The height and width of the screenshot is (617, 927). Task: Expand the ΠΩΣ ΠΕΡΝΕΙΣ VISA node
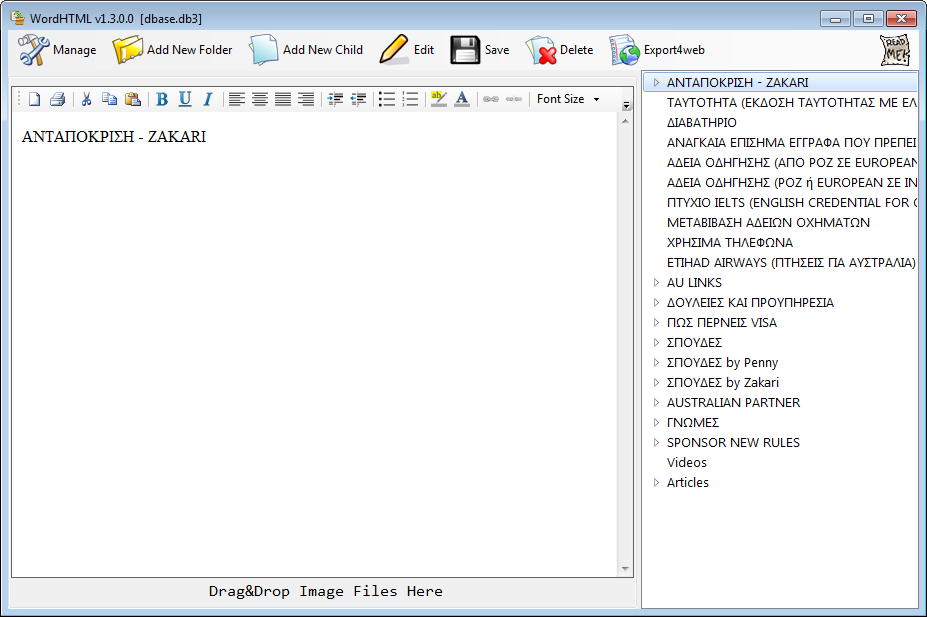(656, 323)
